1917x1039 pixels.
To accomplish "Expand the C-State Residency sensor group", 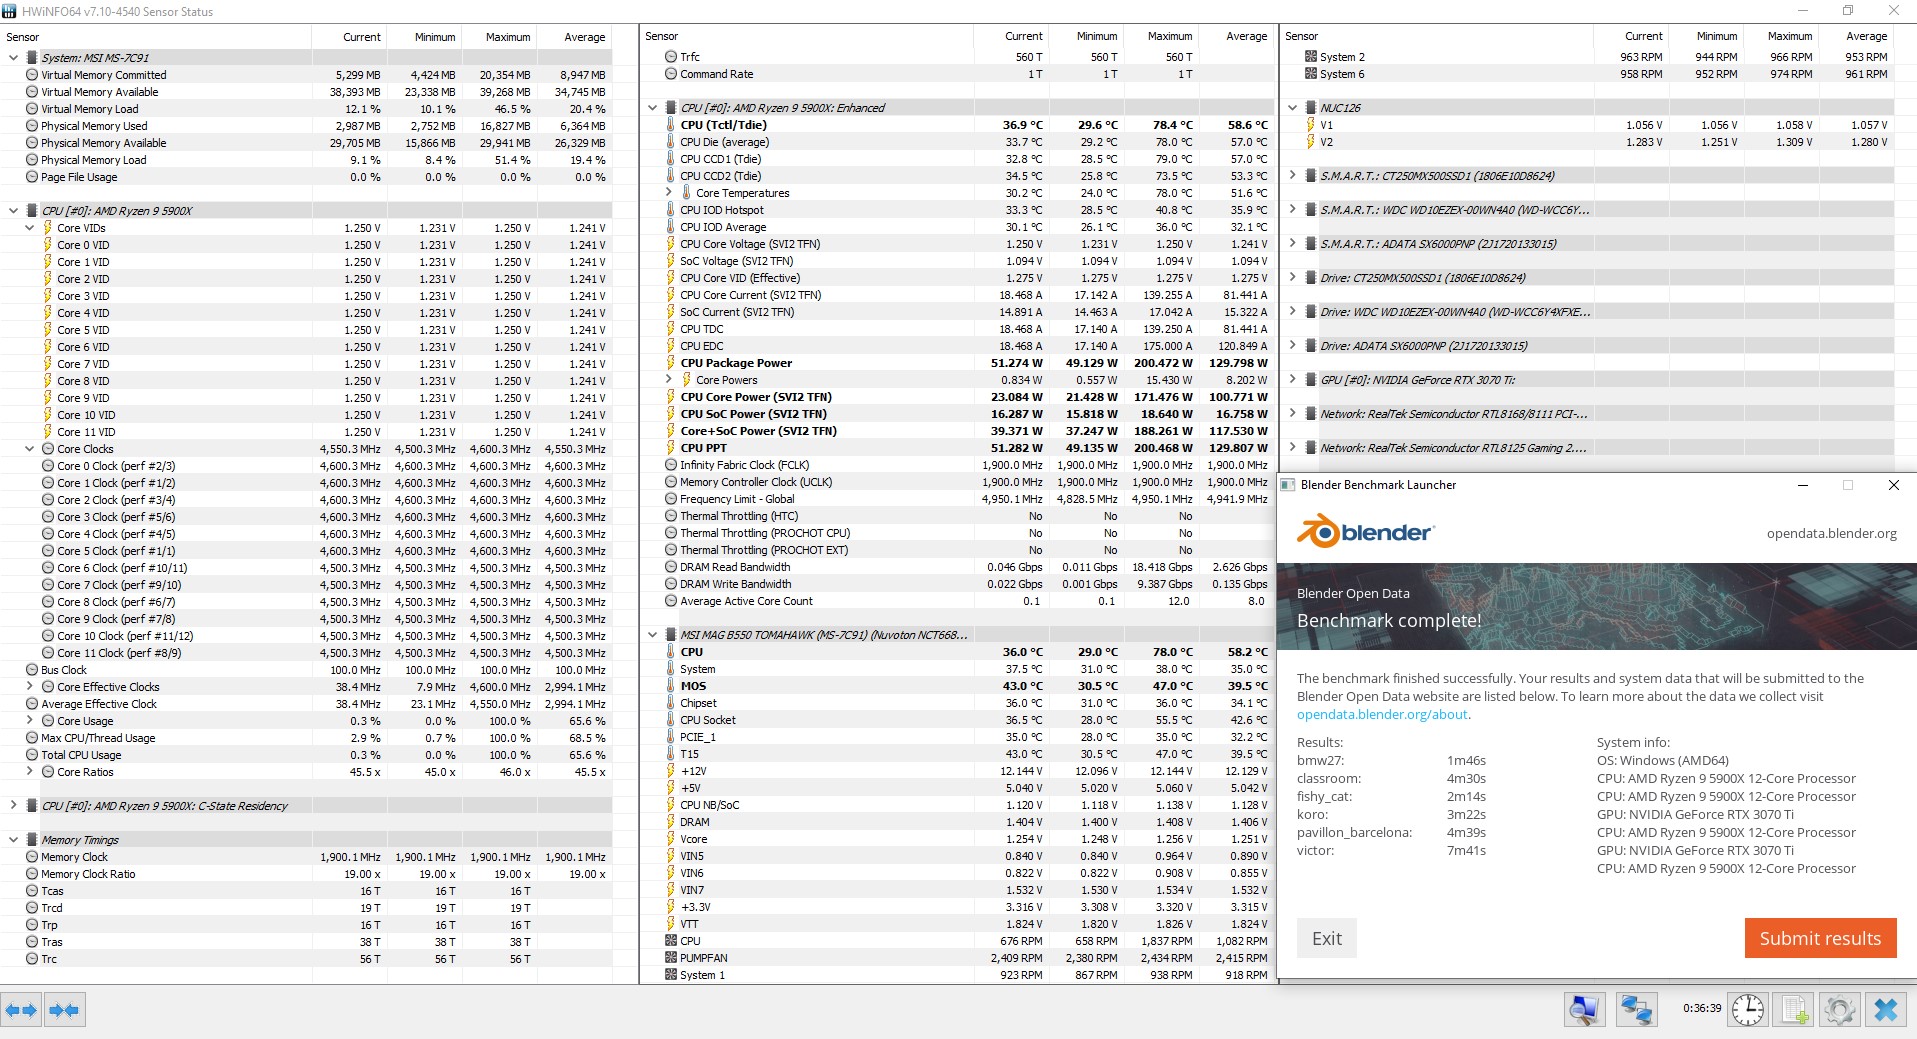I will click(x=13, y=806).
